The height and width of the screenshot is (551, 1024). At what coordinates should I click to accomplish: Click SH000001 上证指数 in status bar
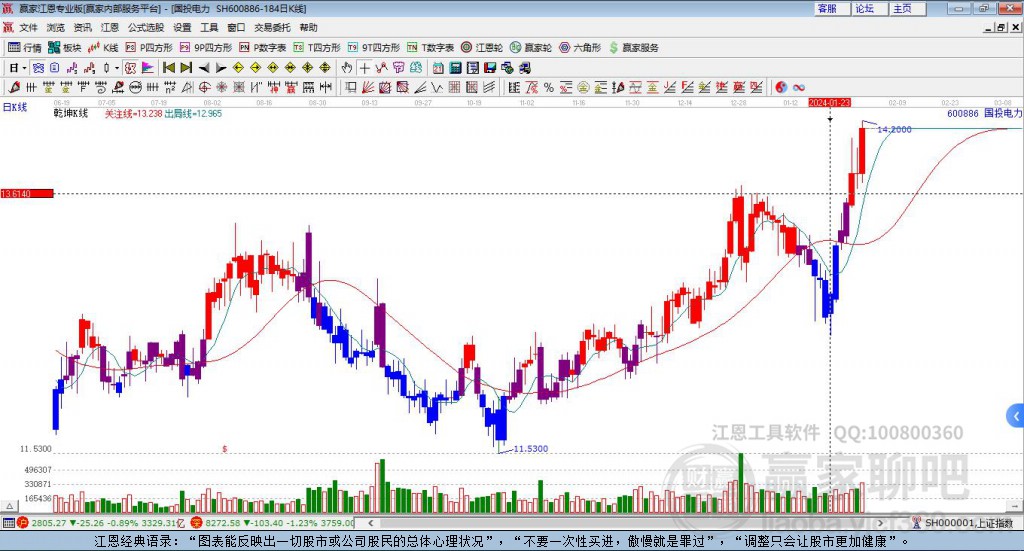(x=968, y=523)
